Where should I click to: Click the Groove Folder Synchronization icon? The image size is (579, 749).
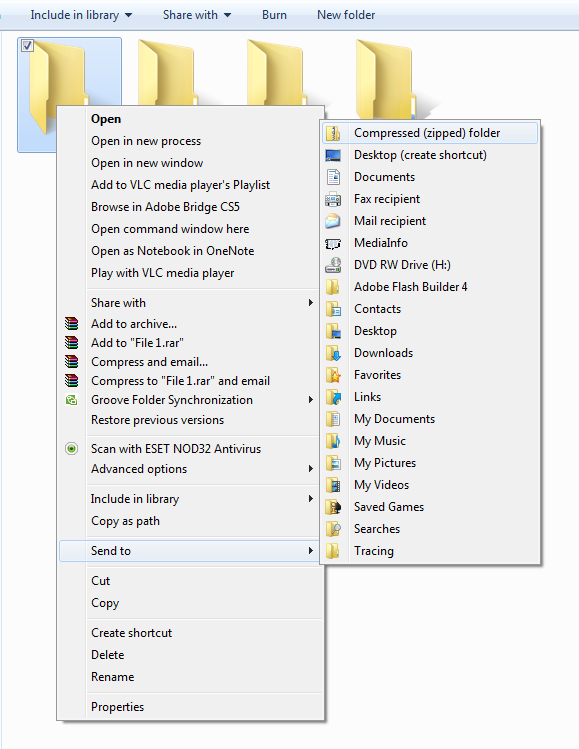(x=71, y=400)
